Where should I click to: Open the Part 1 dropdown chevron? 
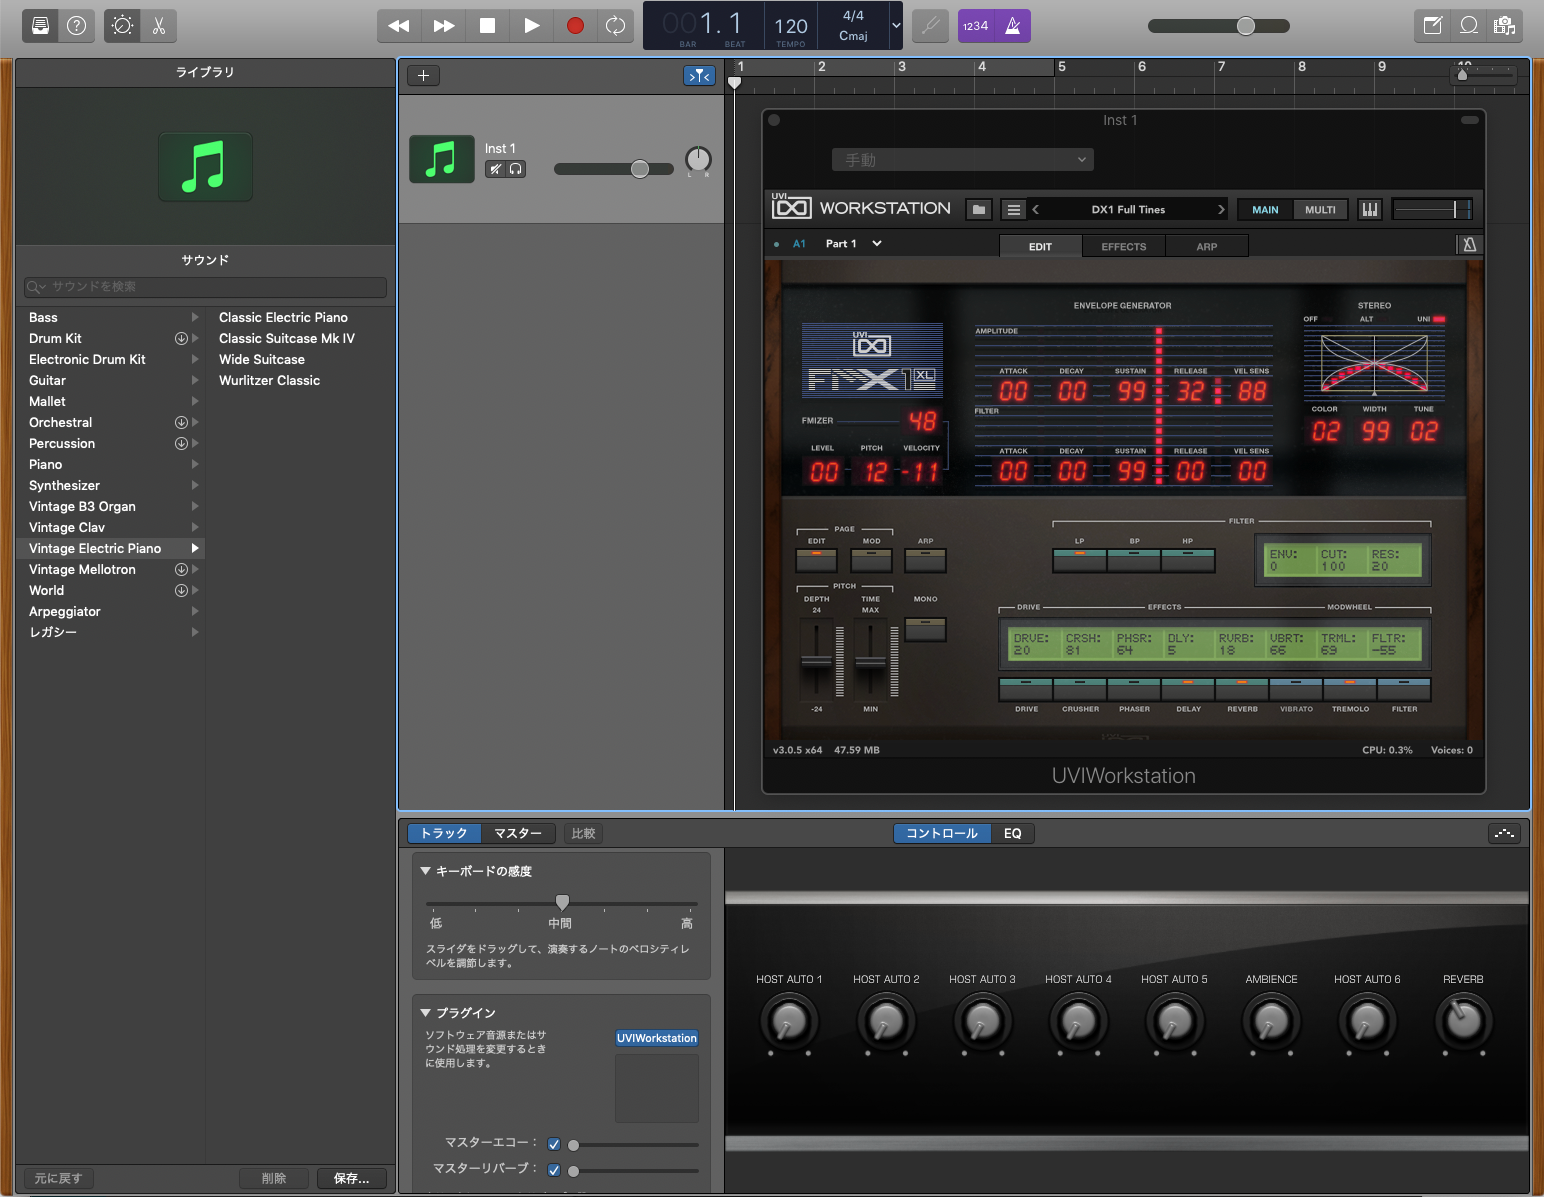tap(877, 243)
